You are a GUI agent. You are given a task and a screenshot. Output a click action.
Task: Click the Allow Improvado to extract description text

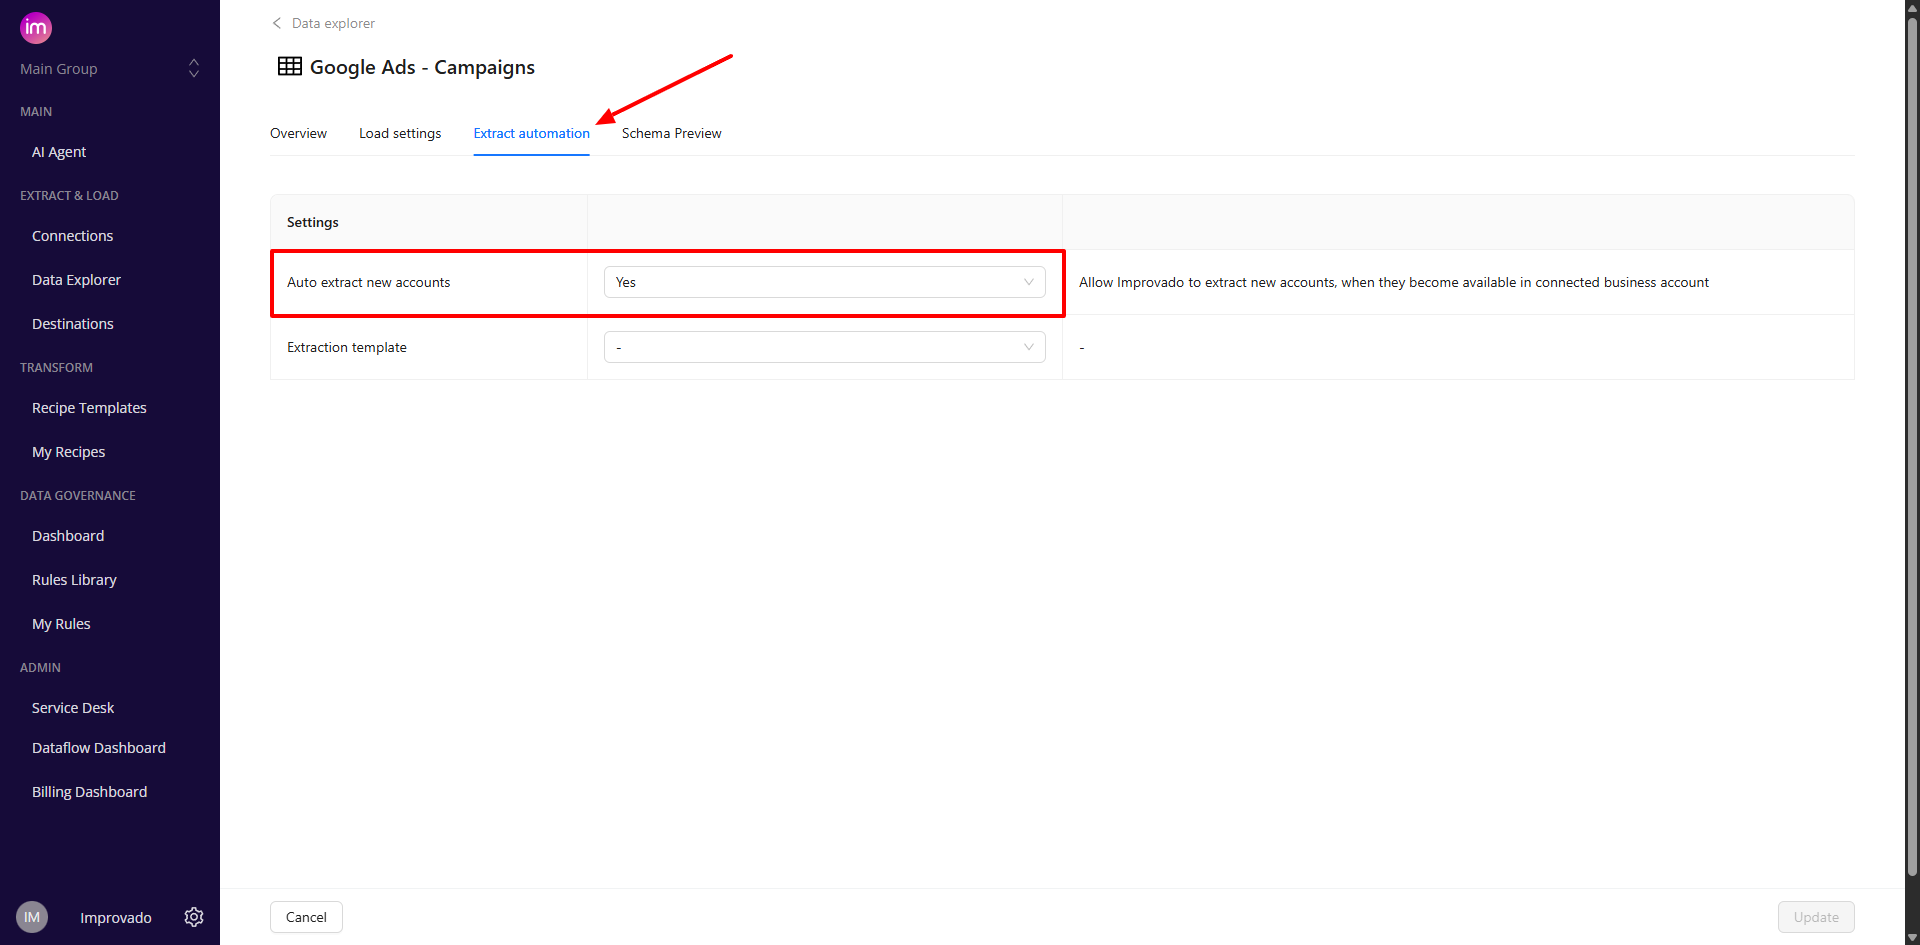click(1394, 282)
